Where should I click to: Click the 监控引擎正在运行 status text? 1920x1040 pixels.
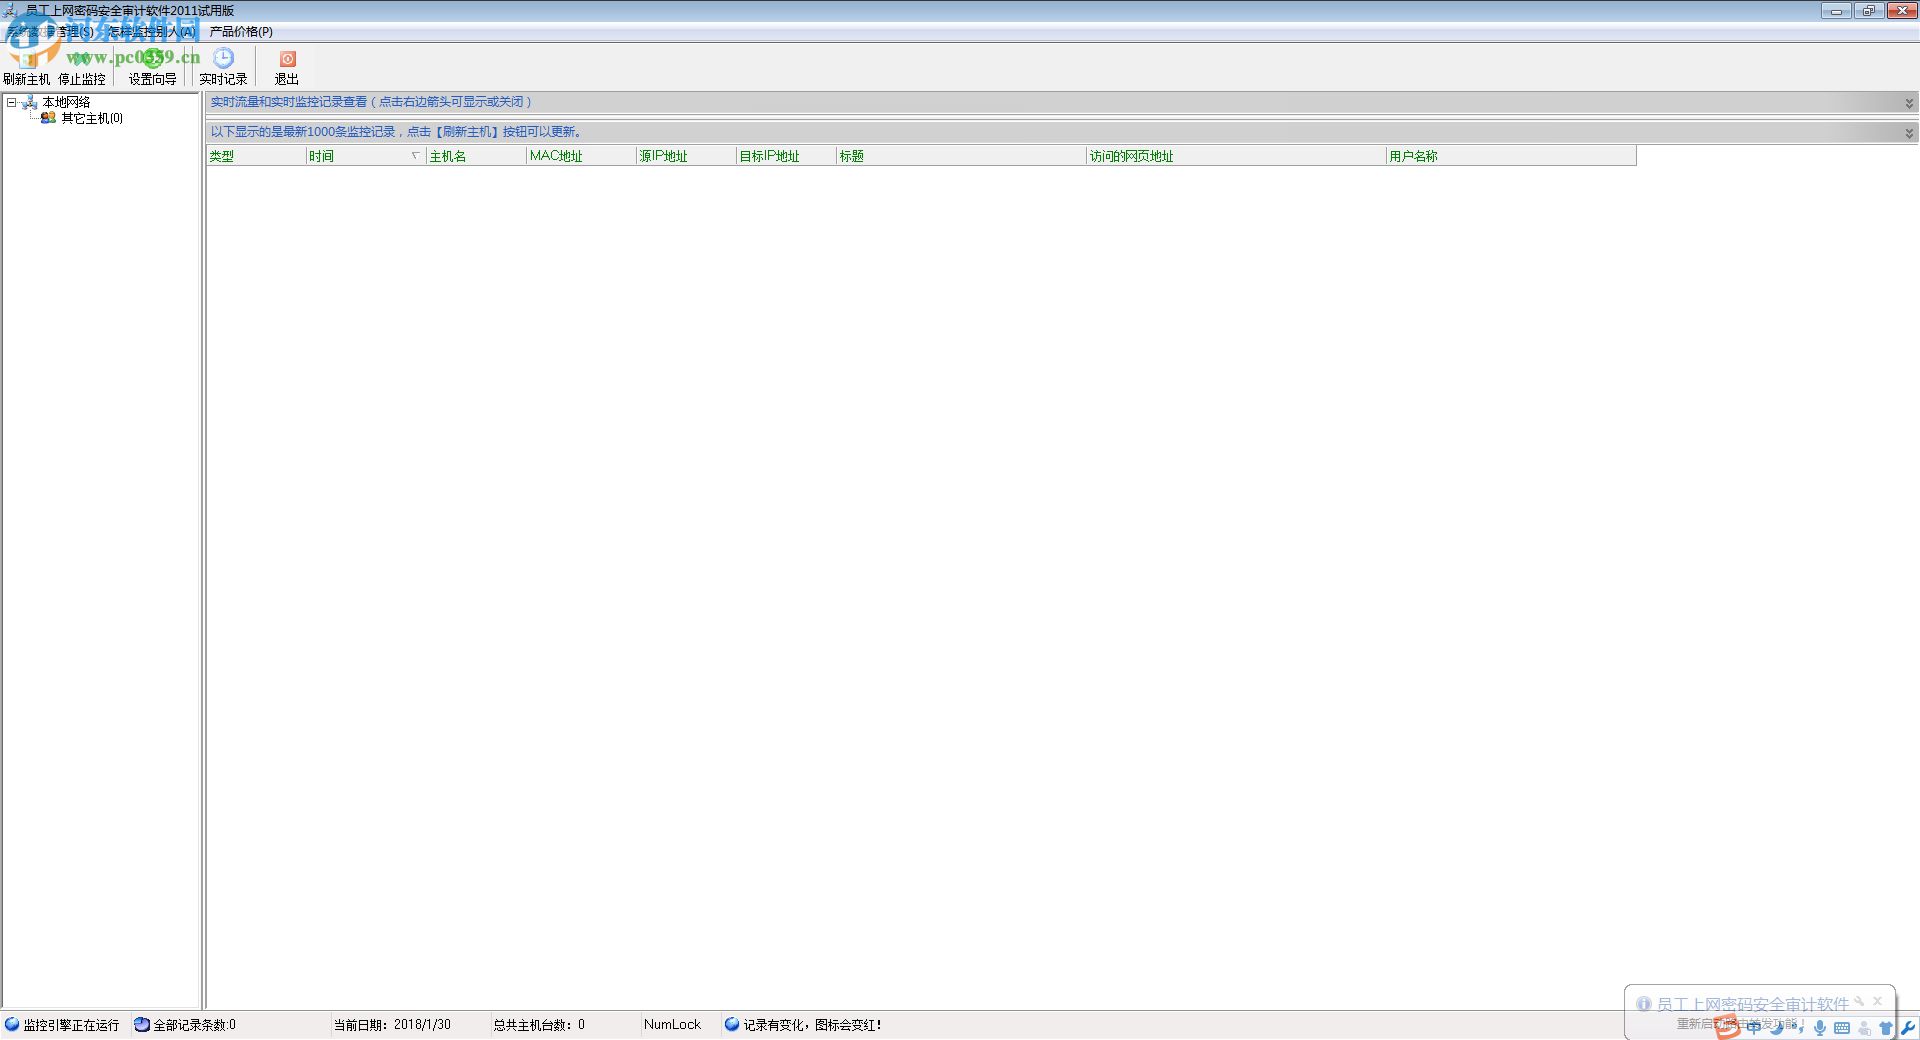click(71, 1025)
